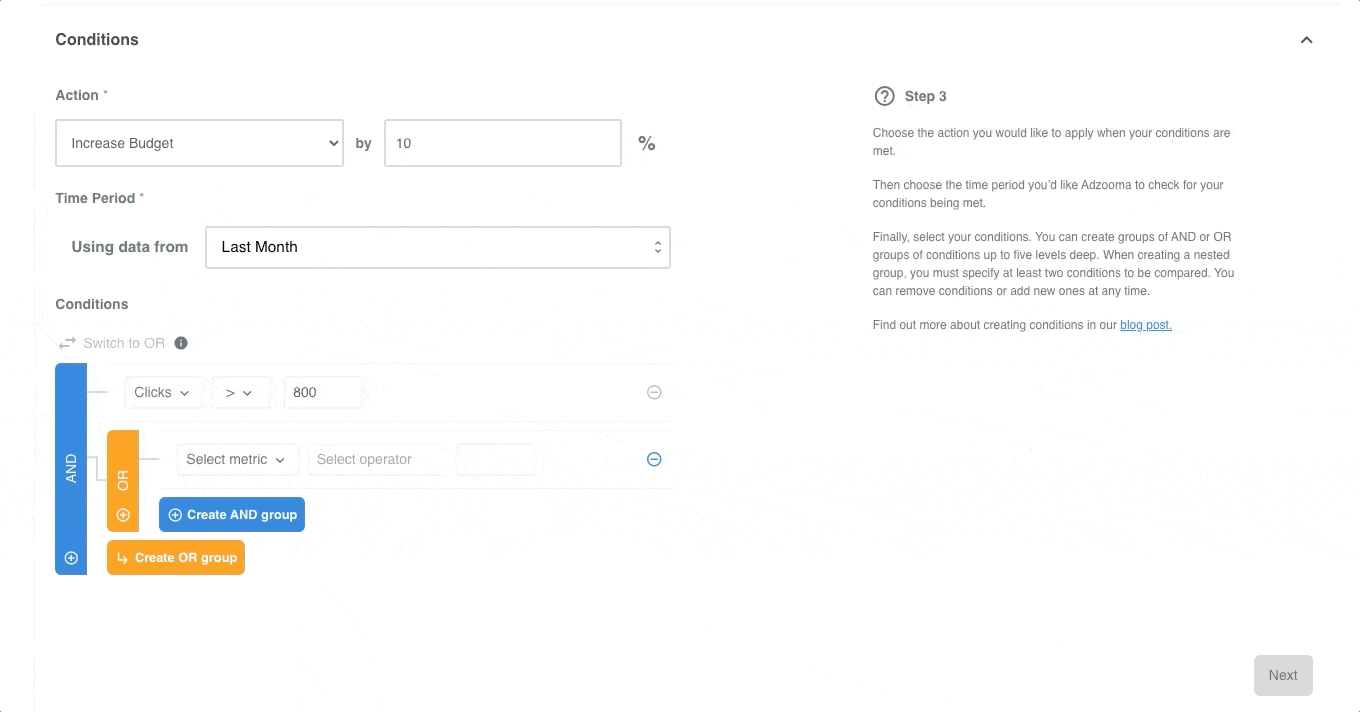
Task: Remove the Select metric condition row
Action: coord(654,459)
